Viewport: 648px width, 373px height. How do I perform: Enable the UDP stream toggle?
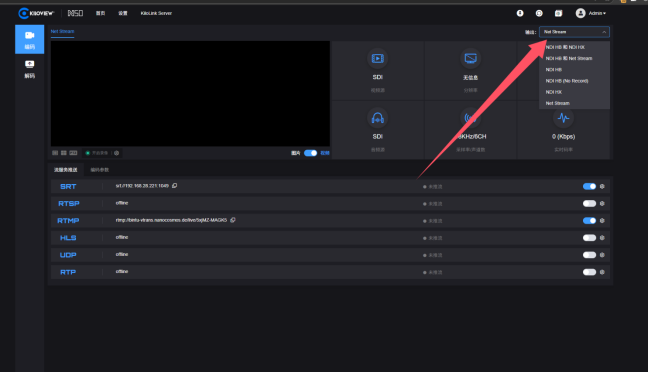pos(589,255)
